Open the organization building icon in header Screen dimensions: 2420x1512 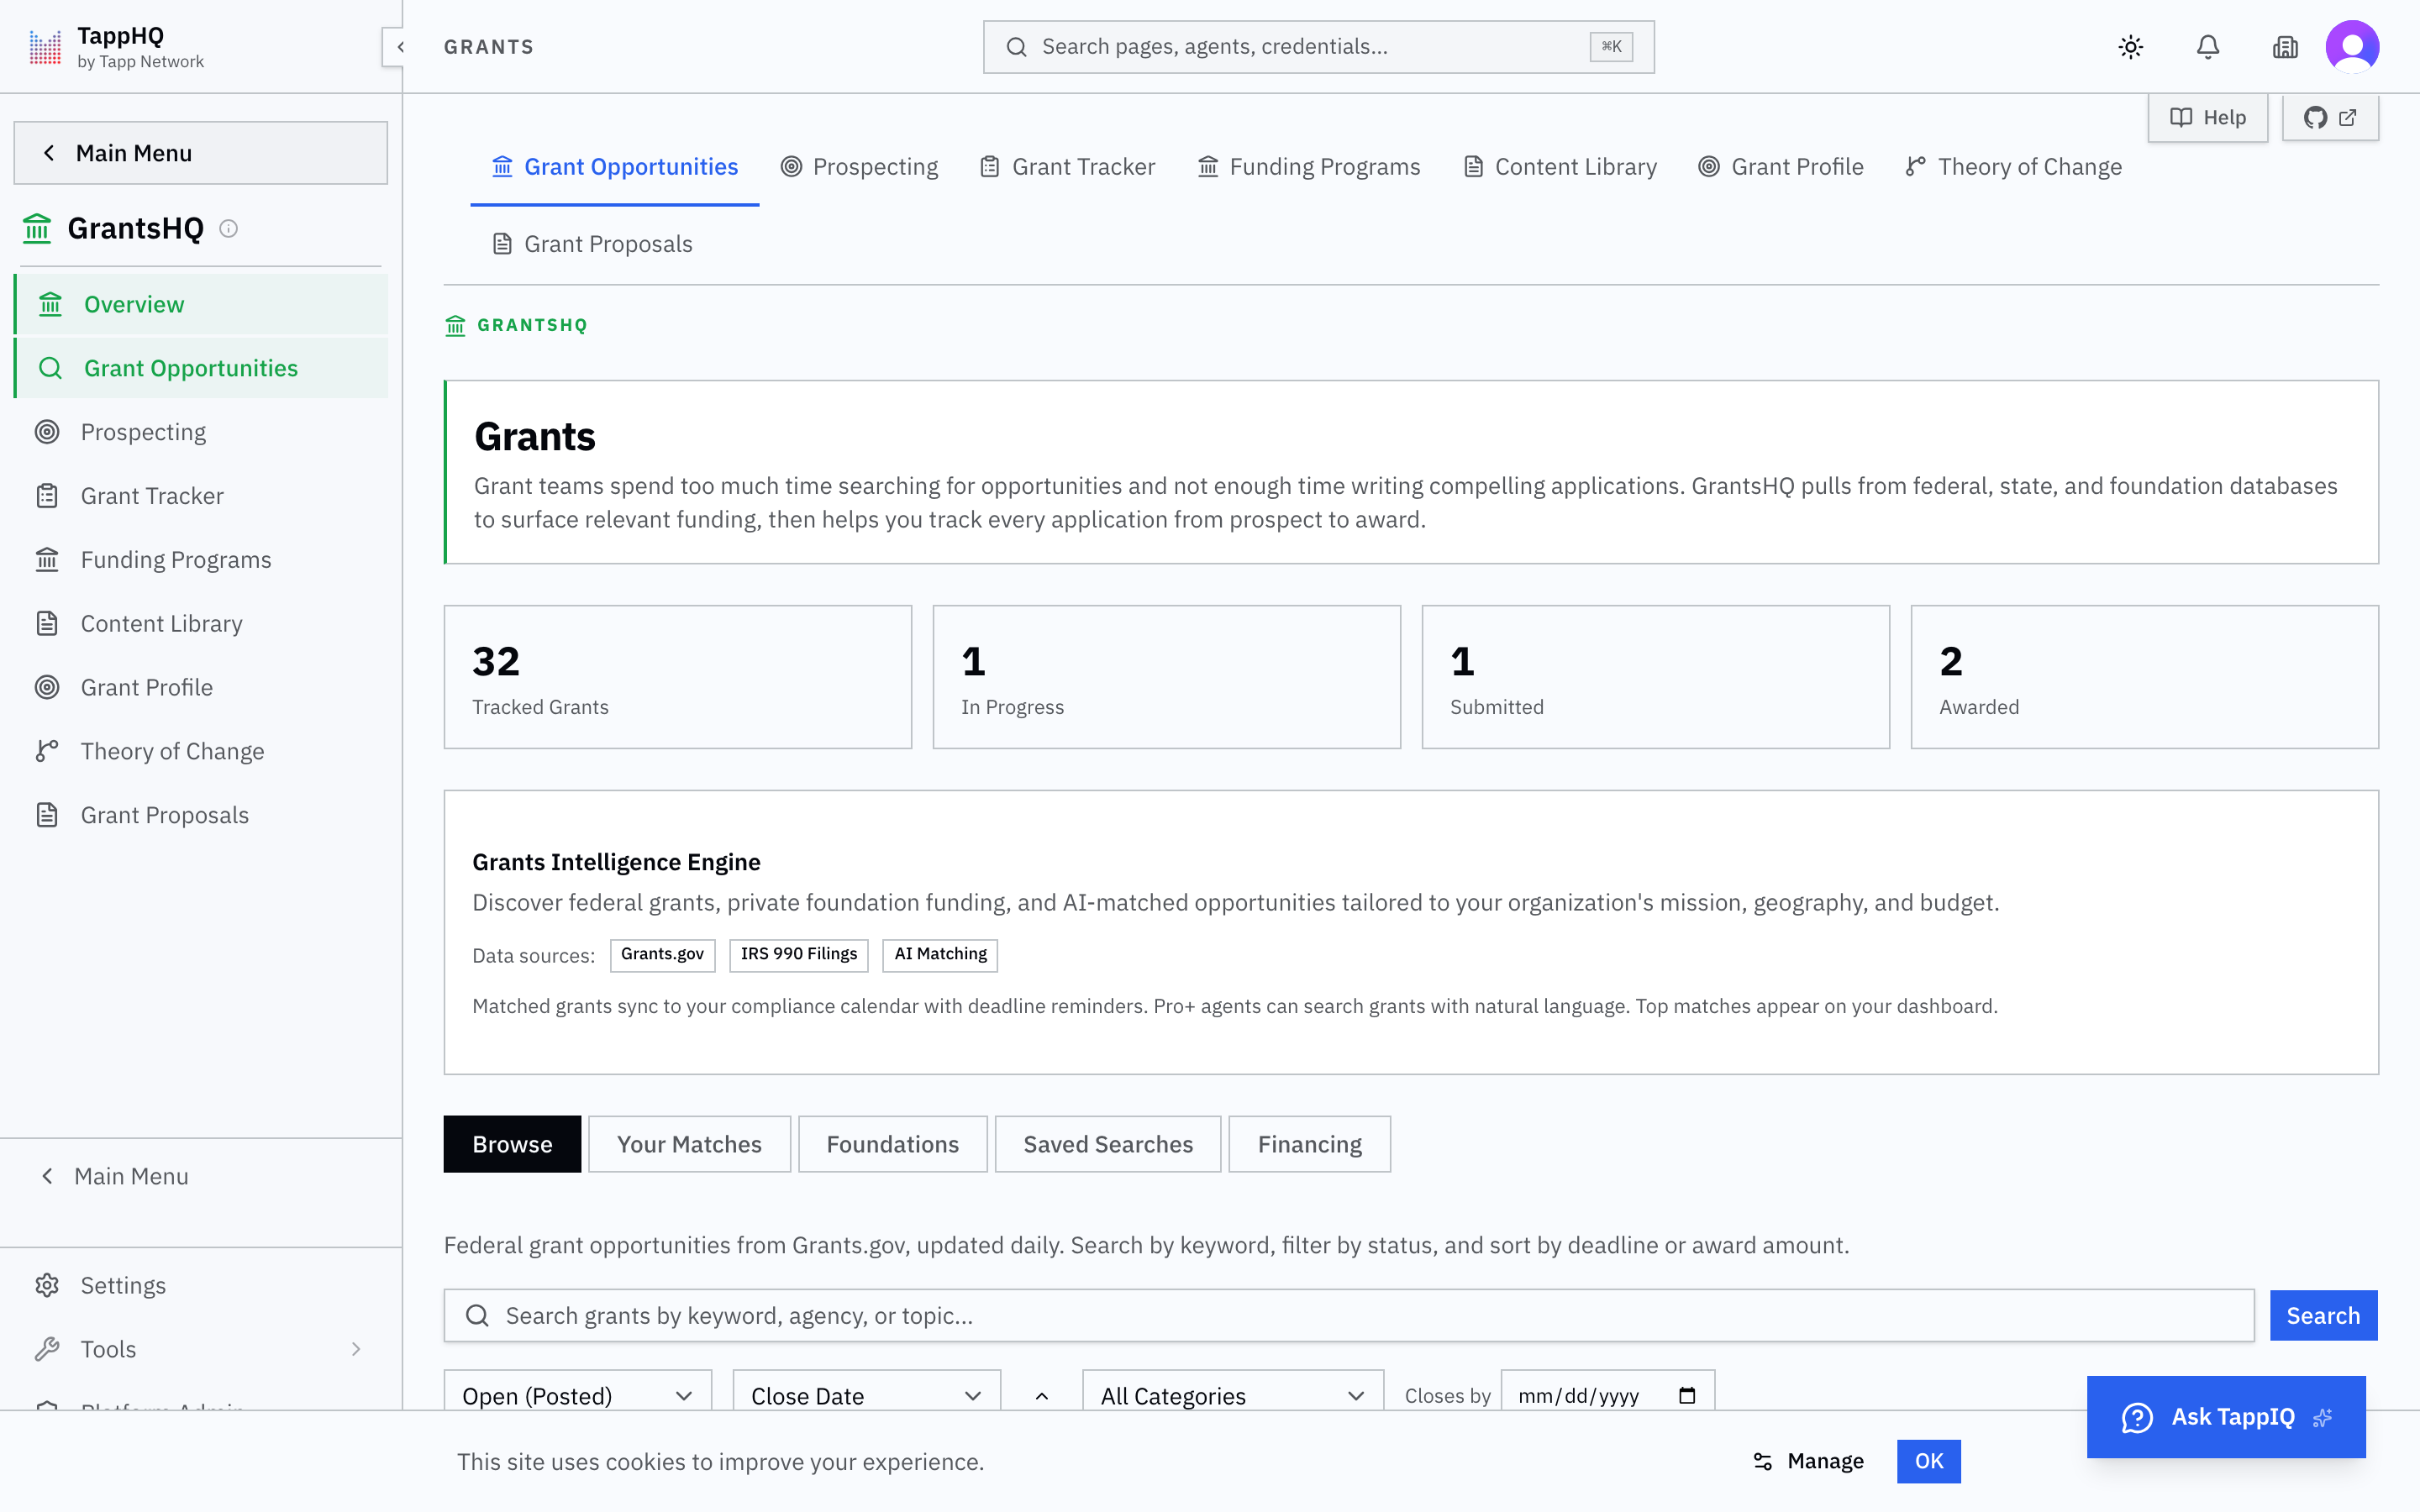(x=2284, y=47)
